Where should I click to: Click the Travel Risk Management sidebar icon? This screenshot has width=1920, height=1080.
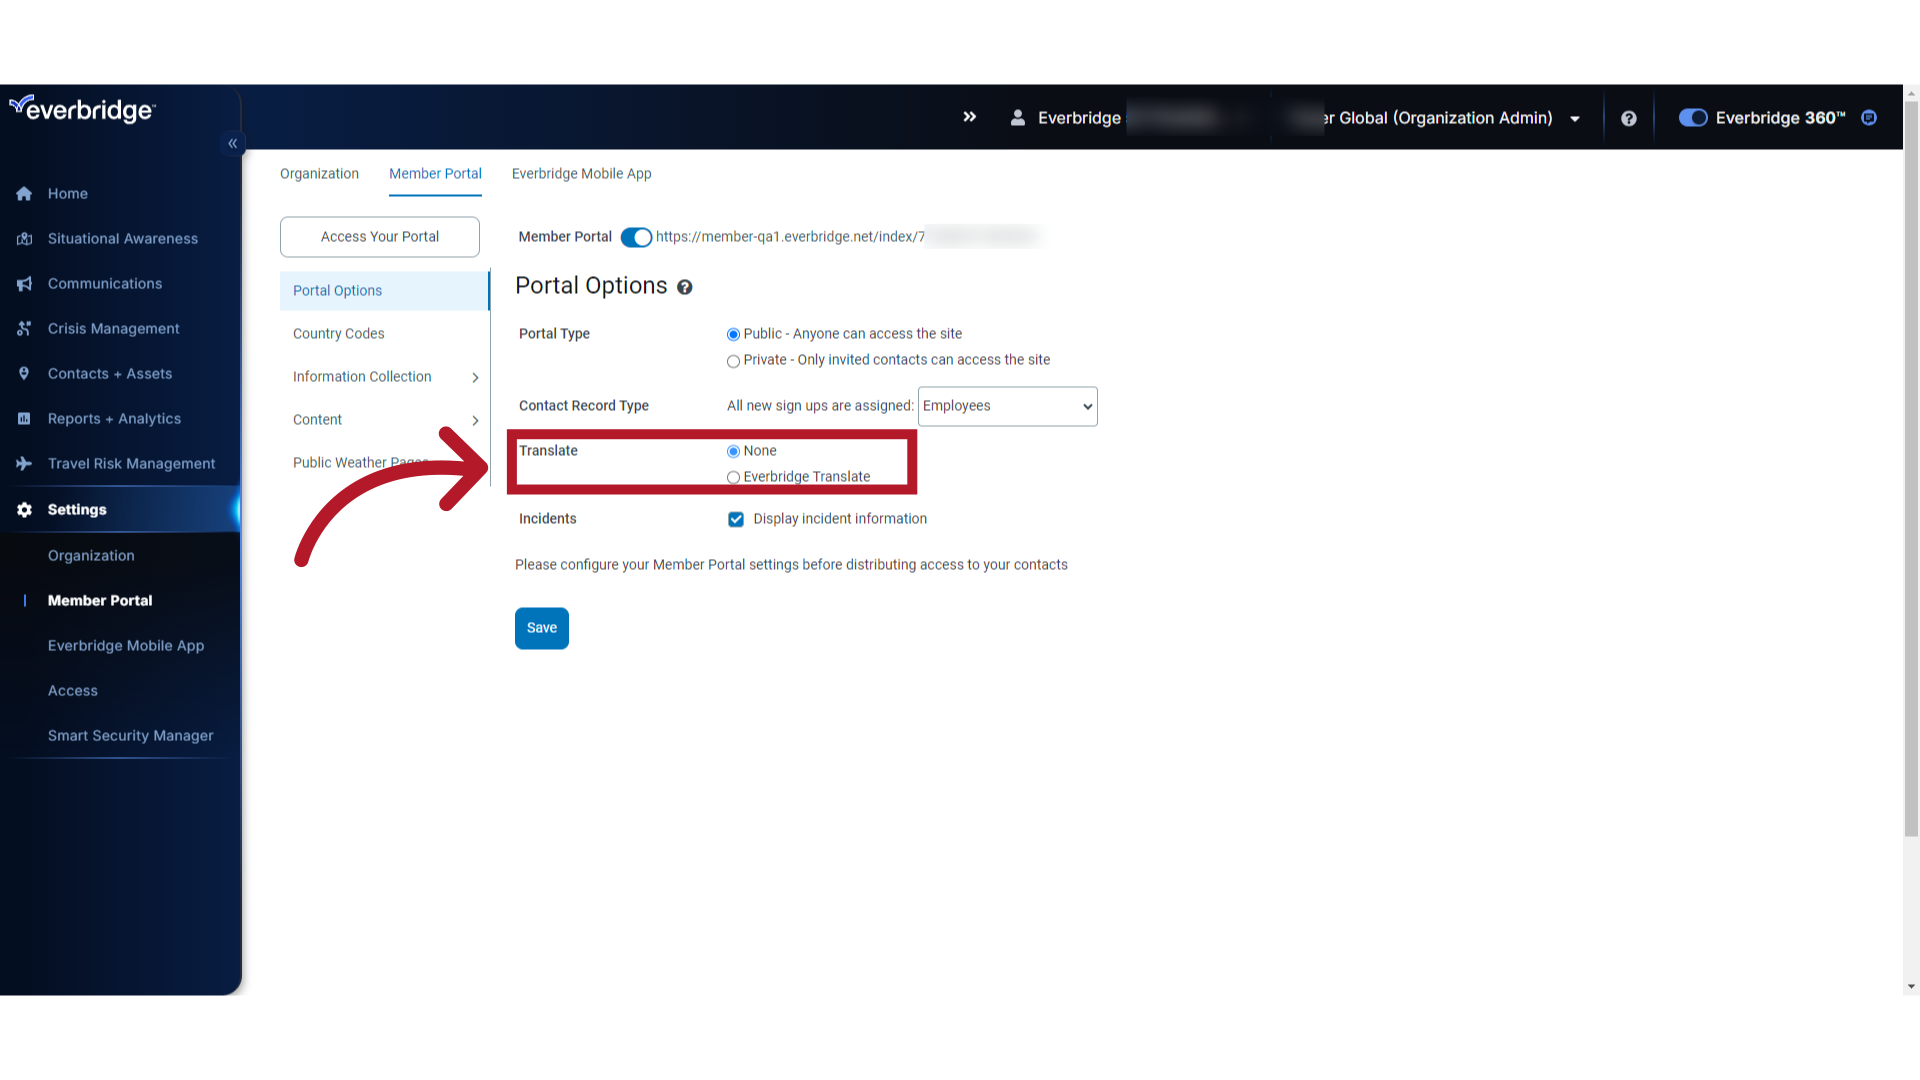24,463
